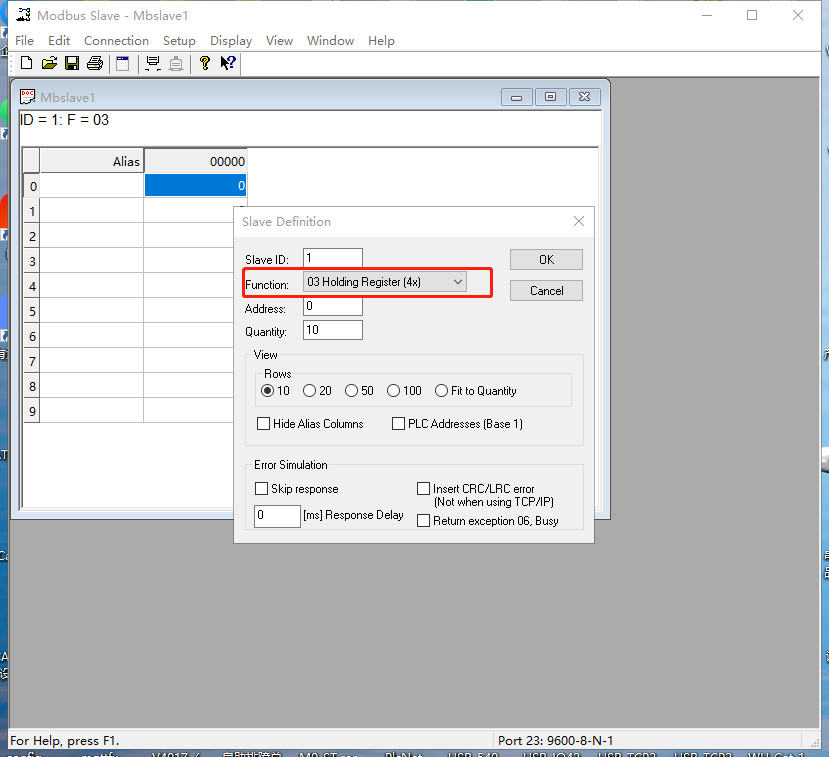Click the Connect toolbar icon
Viewport: 829px width, 757px height.
click(x=152, y=63)
